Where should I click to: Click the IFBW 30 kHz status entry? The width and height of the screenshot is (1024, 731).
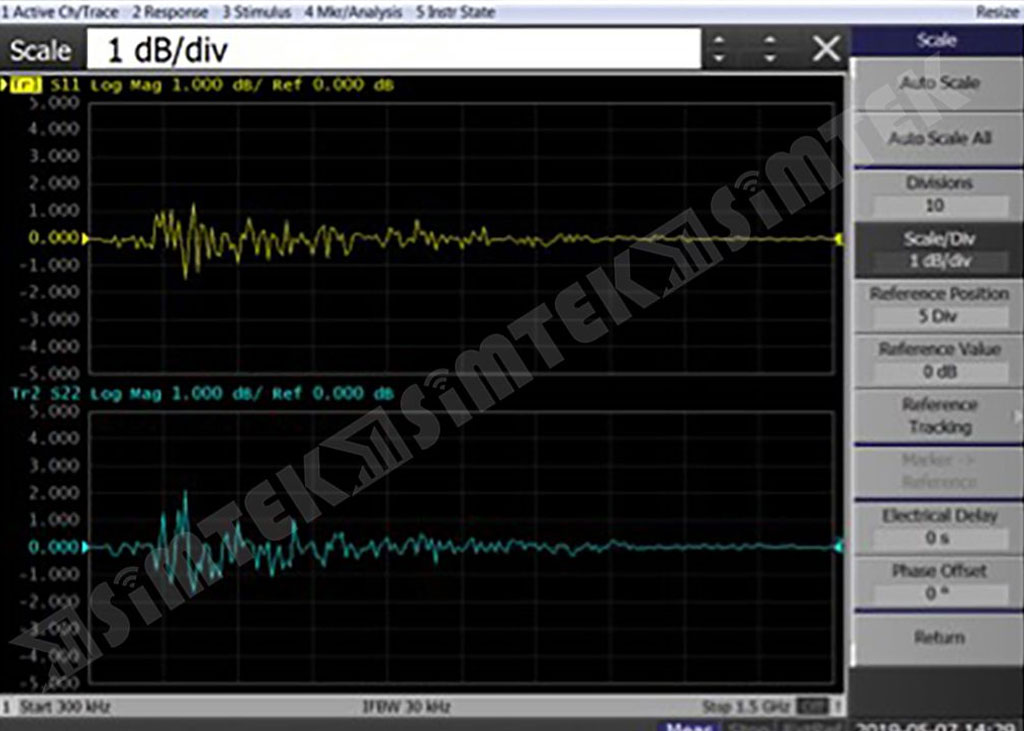tap(406, 707)
